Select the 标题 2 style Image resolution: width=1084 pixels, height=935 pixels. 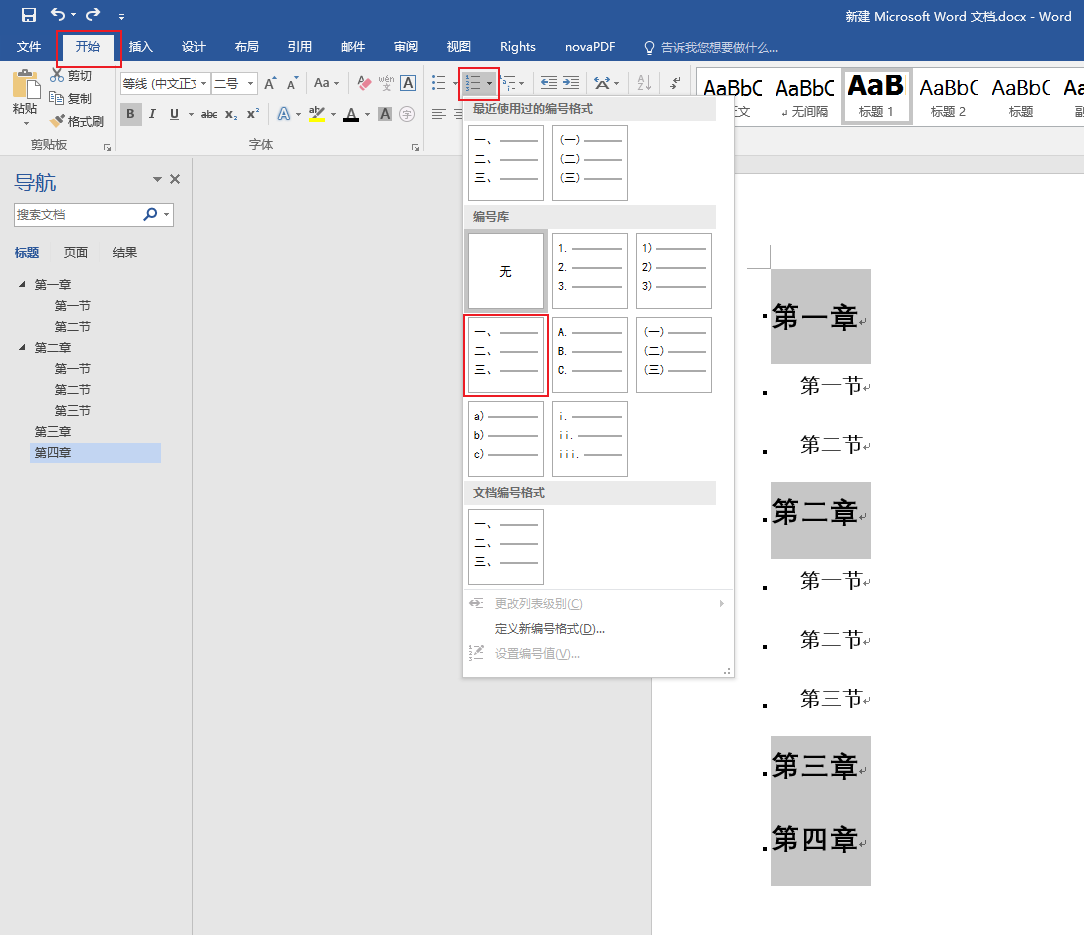(x=948, y=96)
